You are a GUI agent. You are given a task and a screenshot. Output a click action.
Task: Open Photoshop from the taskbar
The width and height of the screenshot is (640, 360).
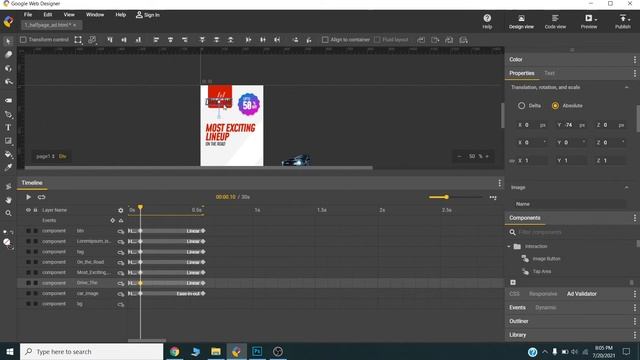[x=257, y=351]
